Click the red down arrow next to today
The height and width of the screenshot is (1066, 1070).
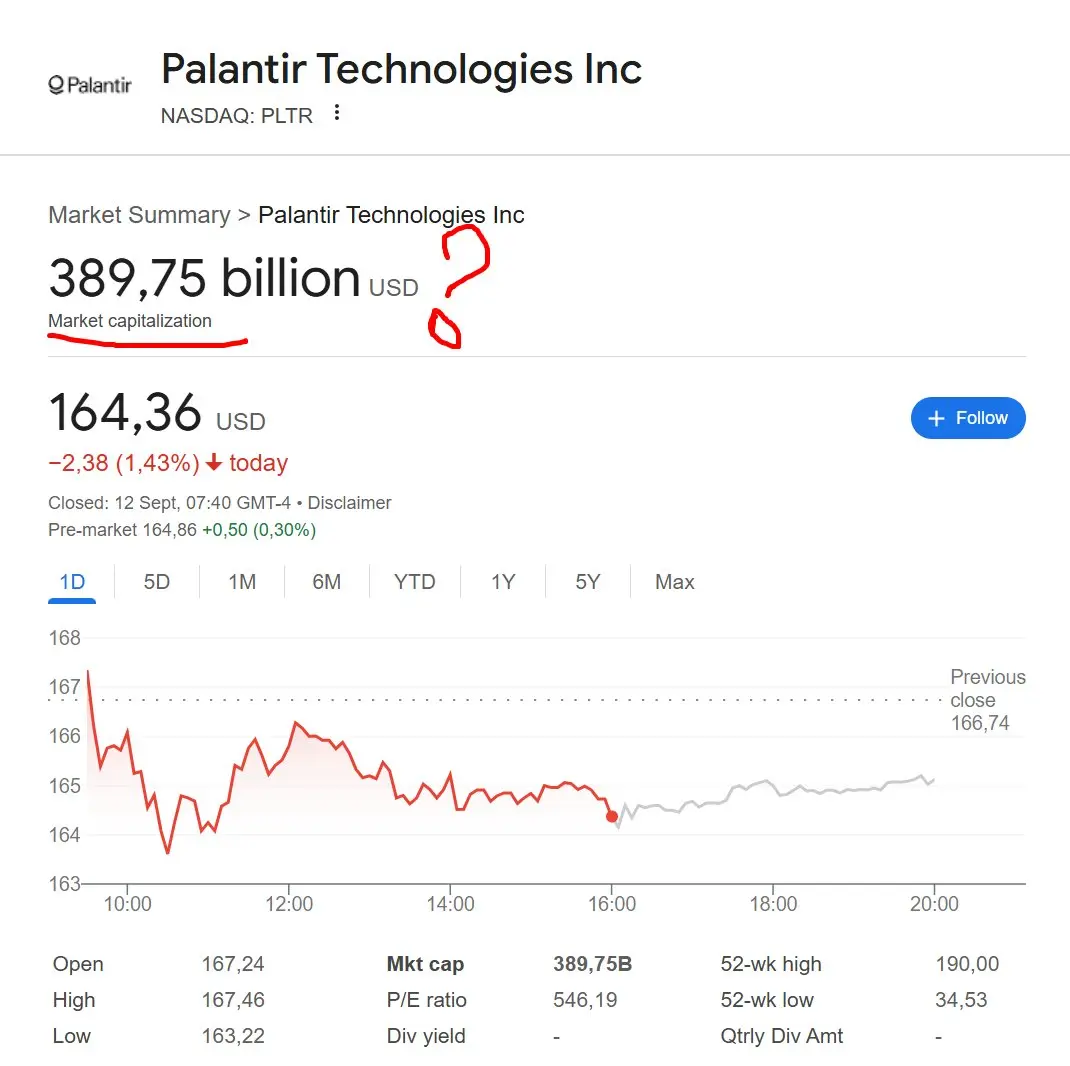pos(214,463)
